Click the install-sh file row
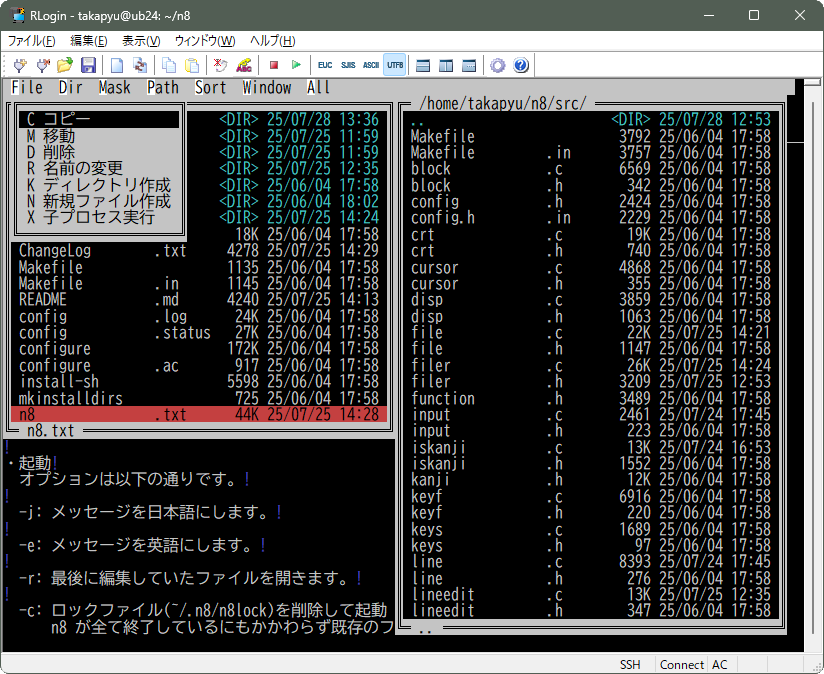This screenshot has height=674, width=824. 199,382
